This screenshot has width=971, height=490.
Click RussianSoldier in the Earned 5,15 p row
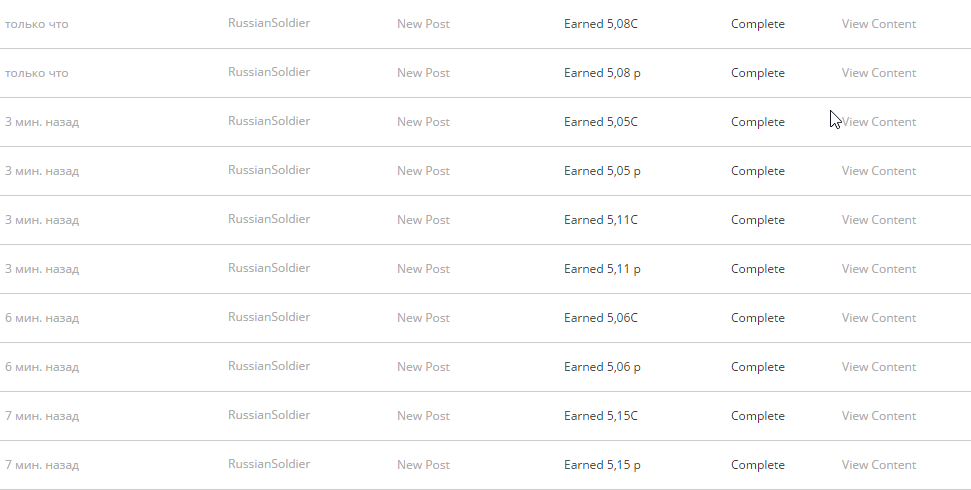[269, 464]
